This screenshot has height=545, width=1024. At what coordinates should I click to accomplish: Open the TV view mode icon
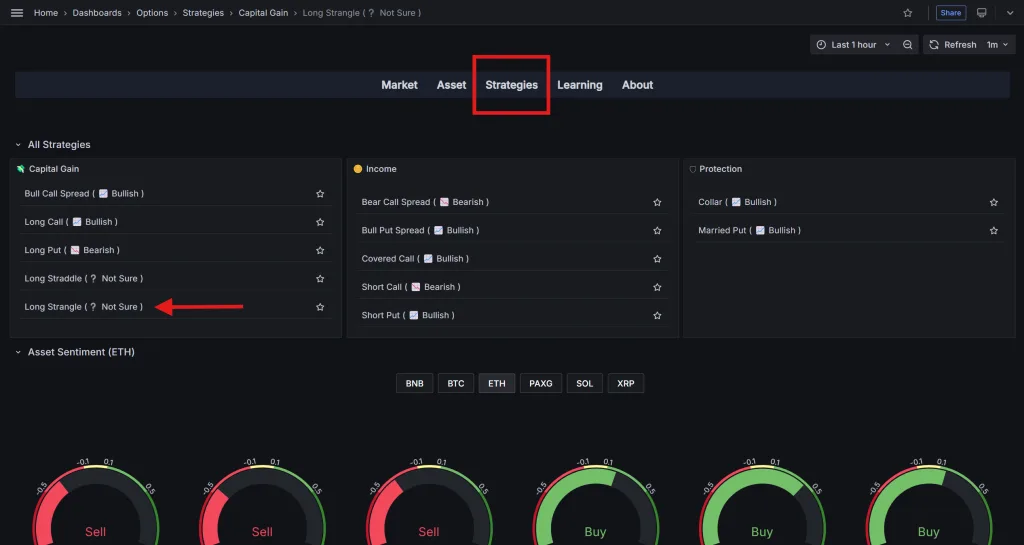pos(982,13)
